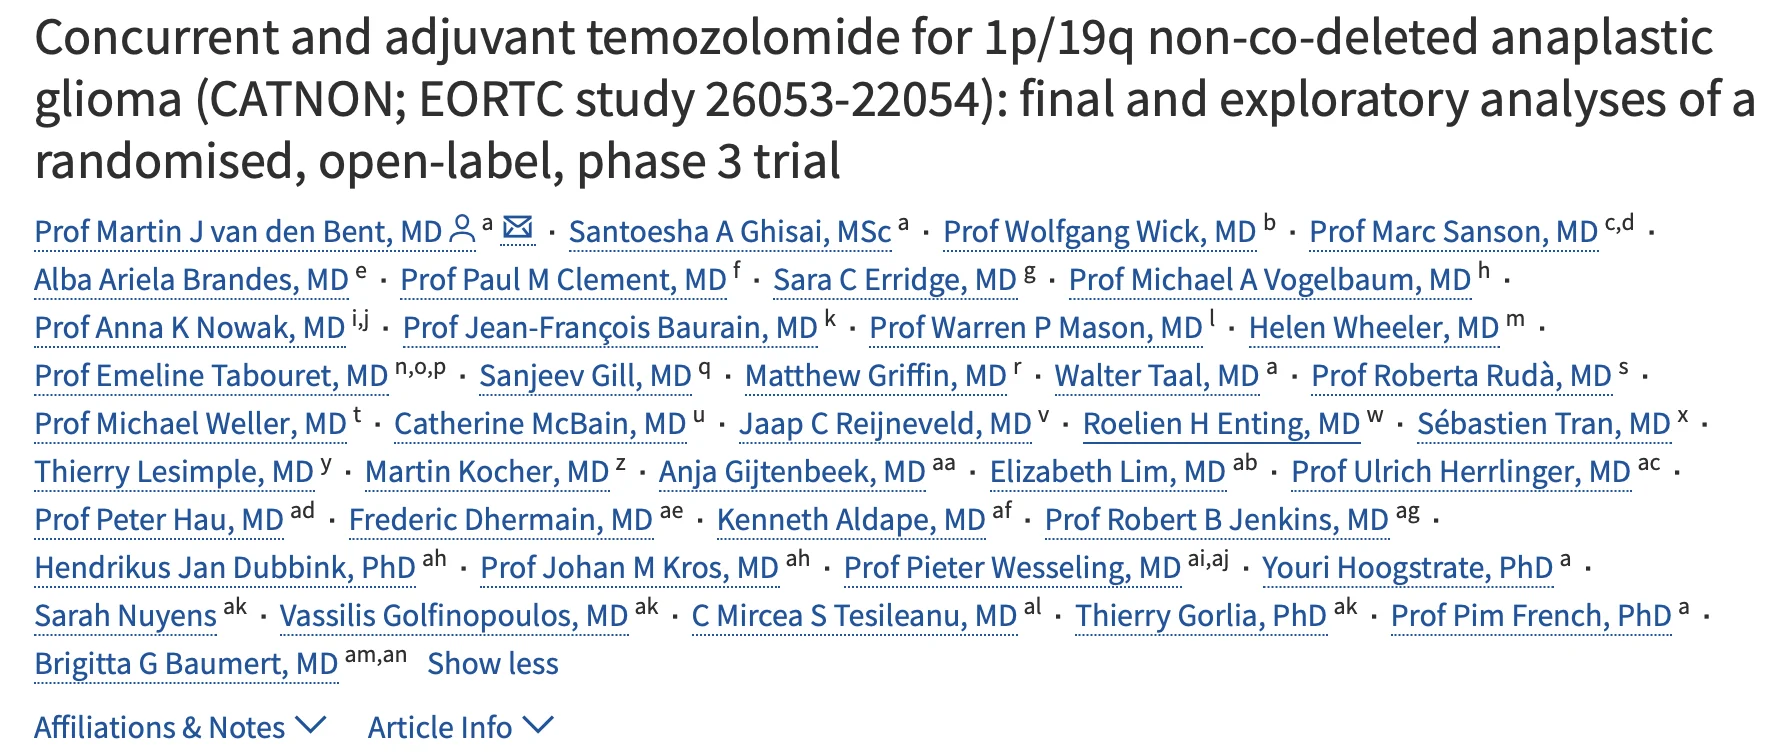Open author Prof Michael A Vogelbaum

pos(1269,280)
